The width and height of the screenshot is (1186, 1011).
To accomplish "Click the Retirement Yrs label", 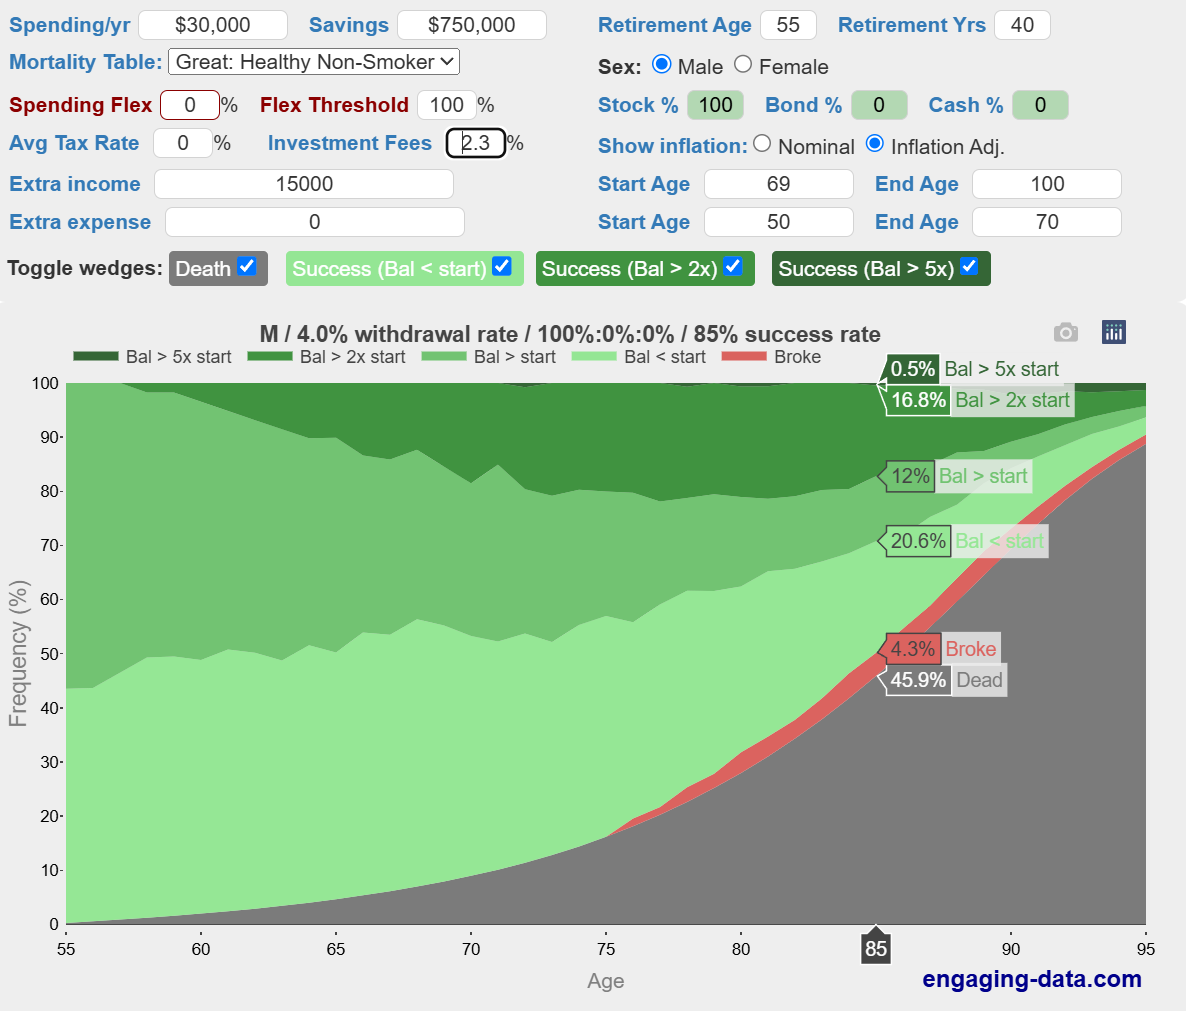I will pos(911,25).
